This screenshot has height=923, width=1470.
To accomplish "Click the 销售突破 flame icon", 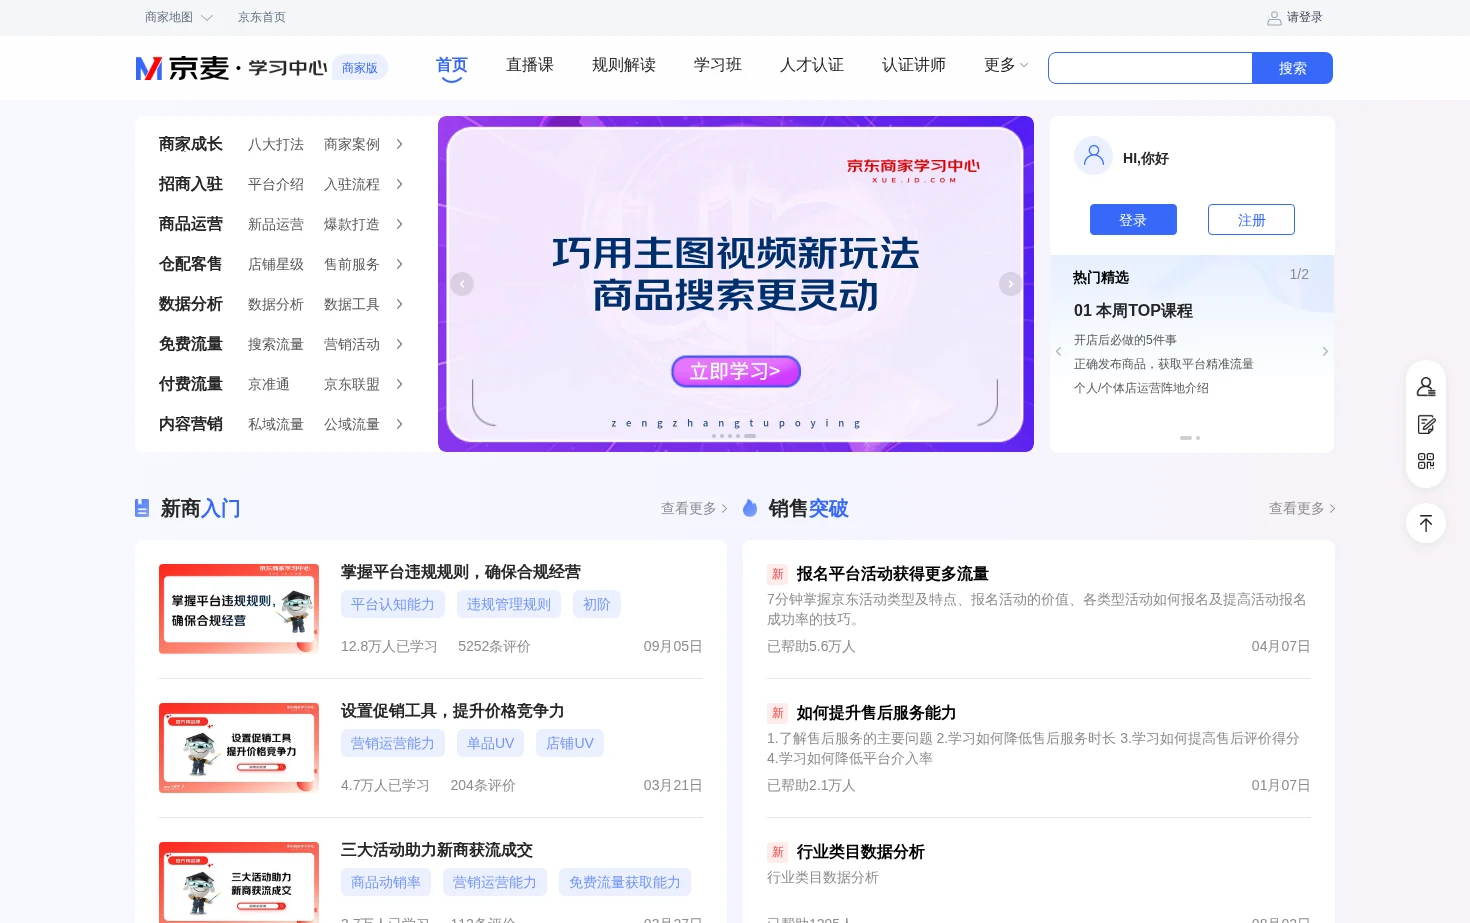I will click(750, 508).
